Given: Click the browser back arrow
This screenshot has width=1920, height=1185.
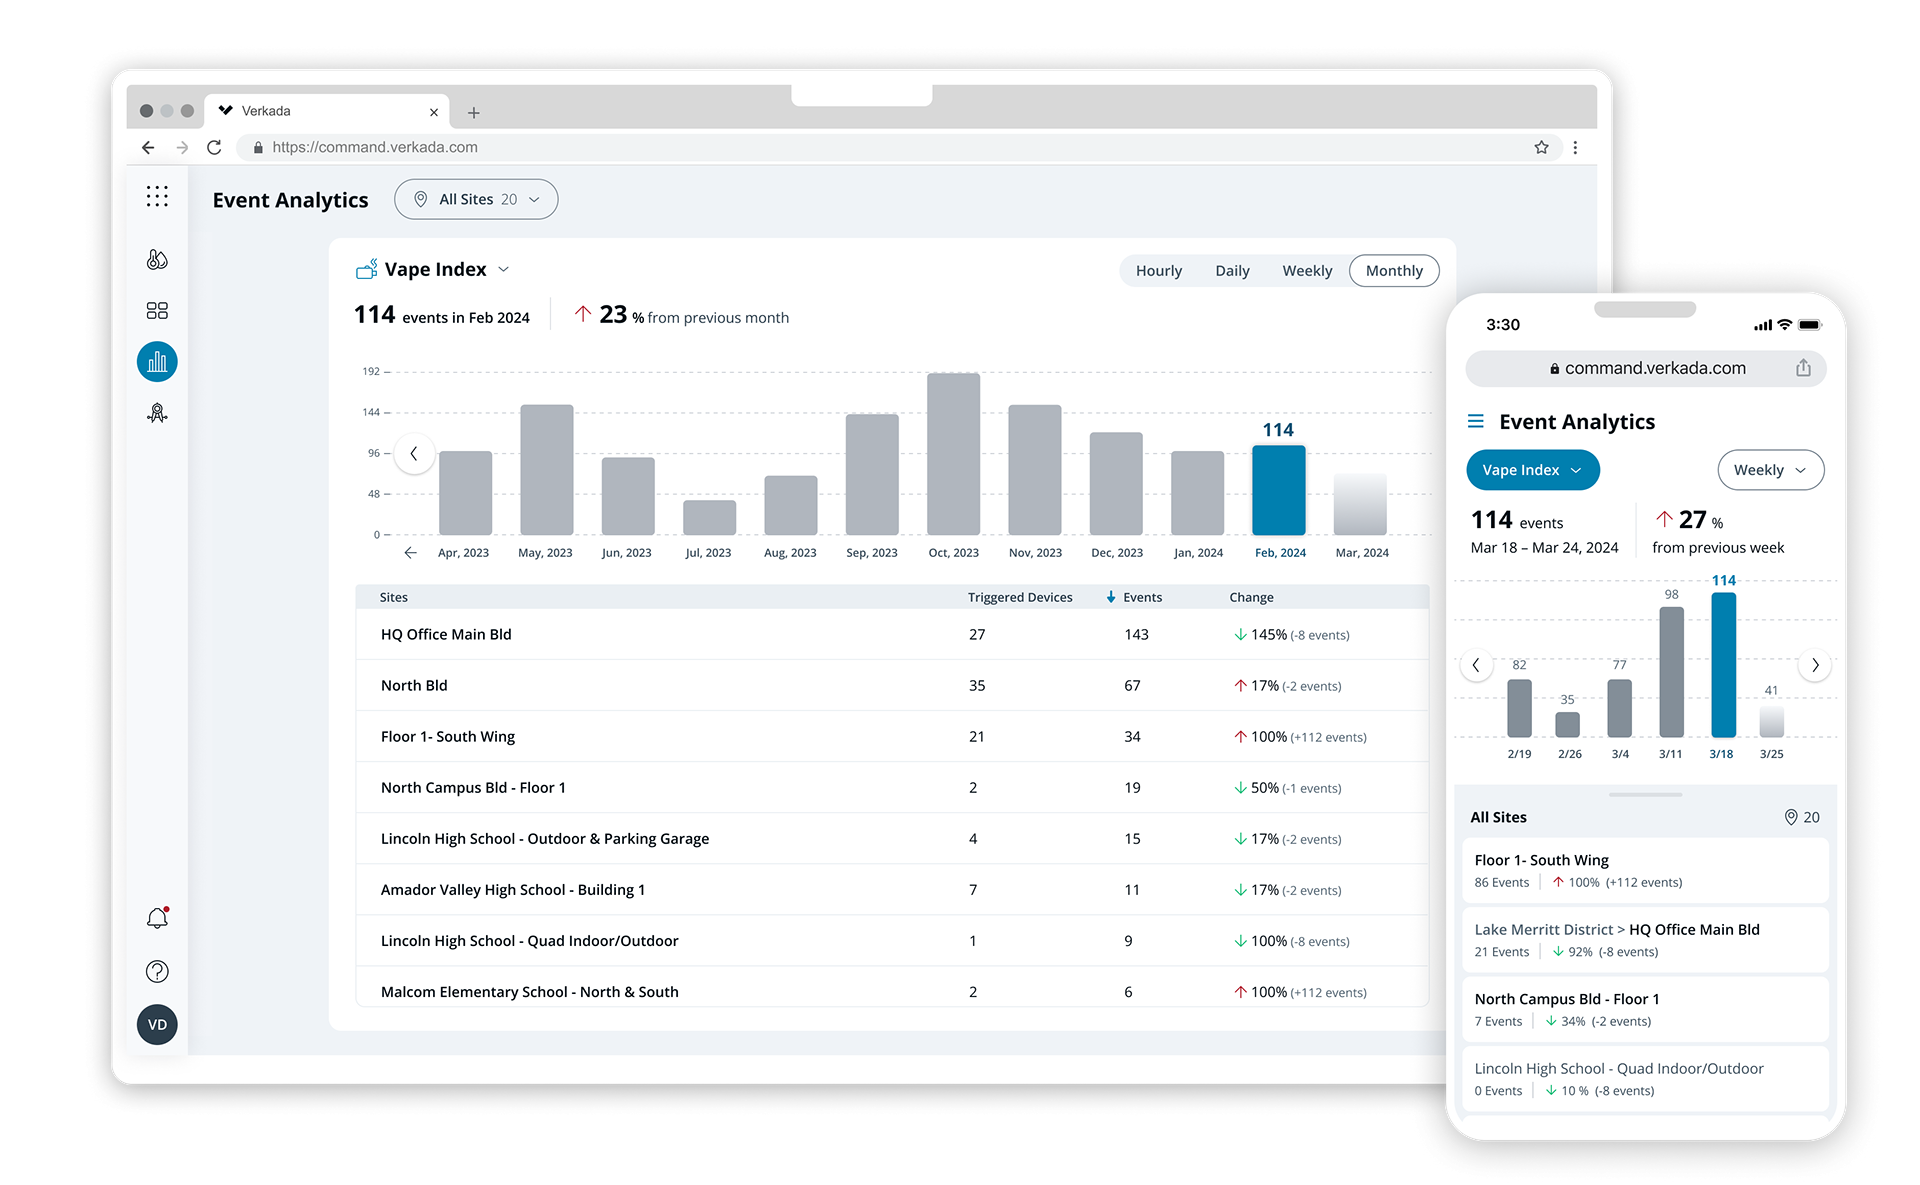Looking at the screenshot, I should coord(148,147).
